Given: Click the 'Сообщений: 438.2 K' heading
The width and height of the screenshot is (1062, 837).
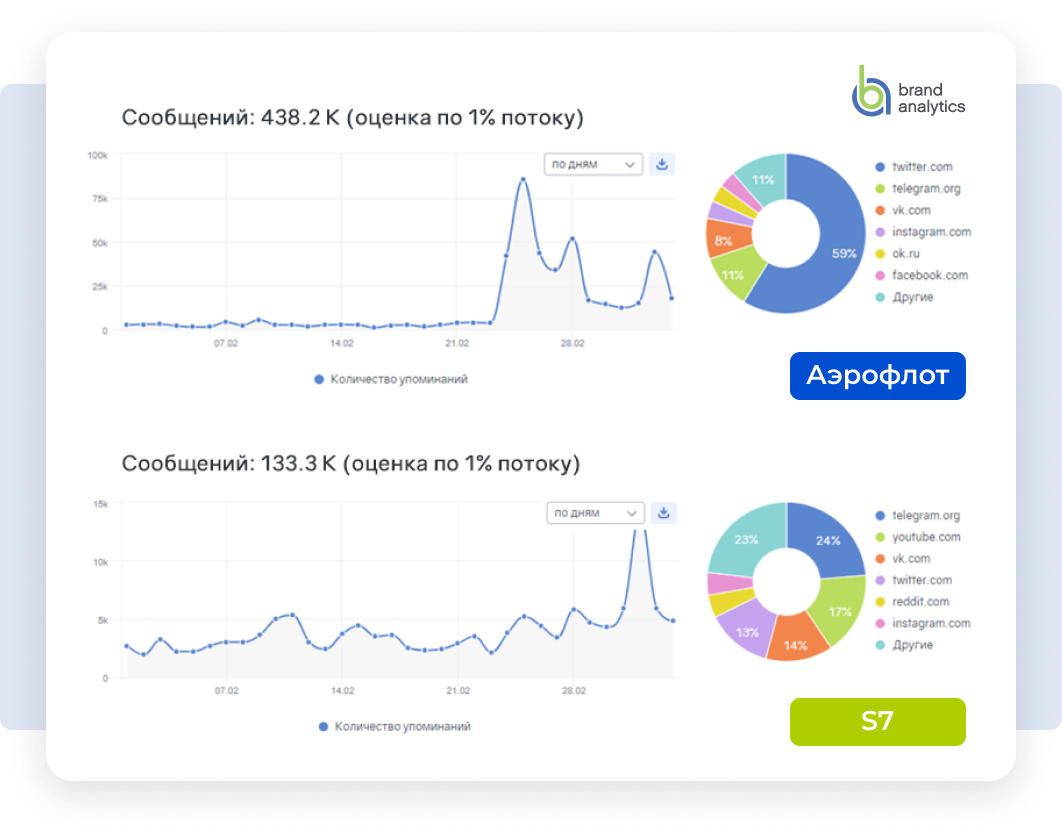Looking at the screenshot, I should point(352,118).
